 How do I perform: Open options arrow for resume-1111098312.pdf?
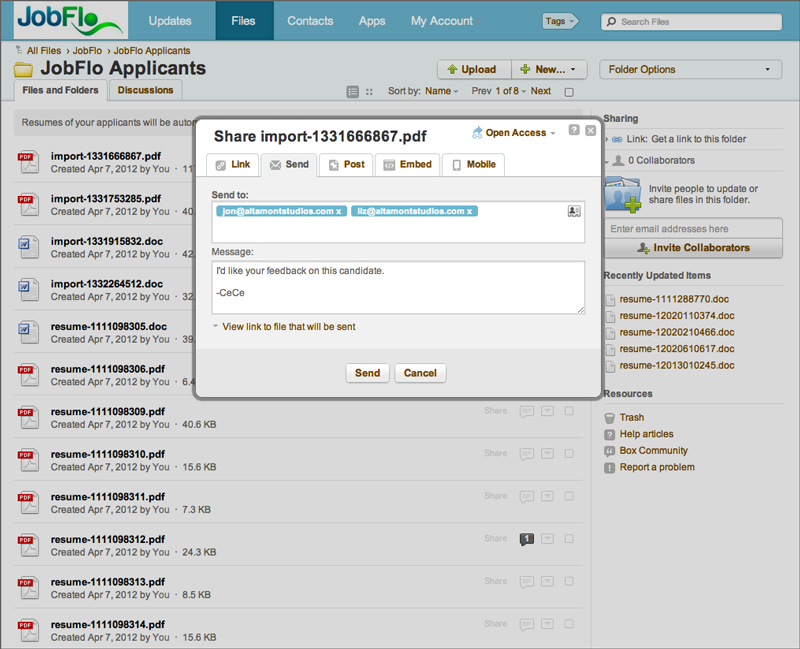(x=547, y=539)
